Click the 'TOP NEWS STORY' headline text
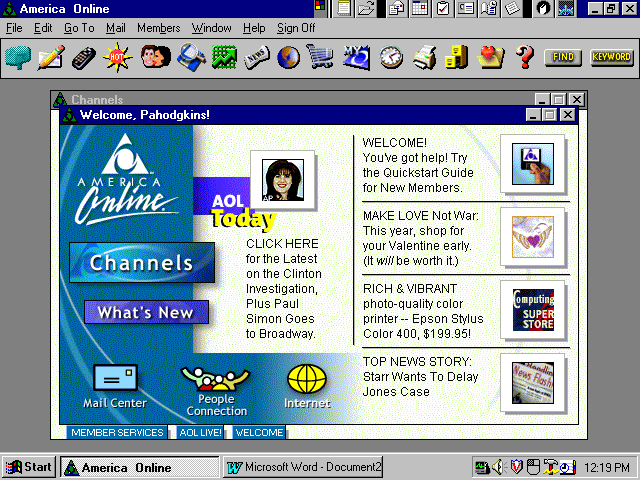This screenshot has width=640, height=480. [420, 376]
